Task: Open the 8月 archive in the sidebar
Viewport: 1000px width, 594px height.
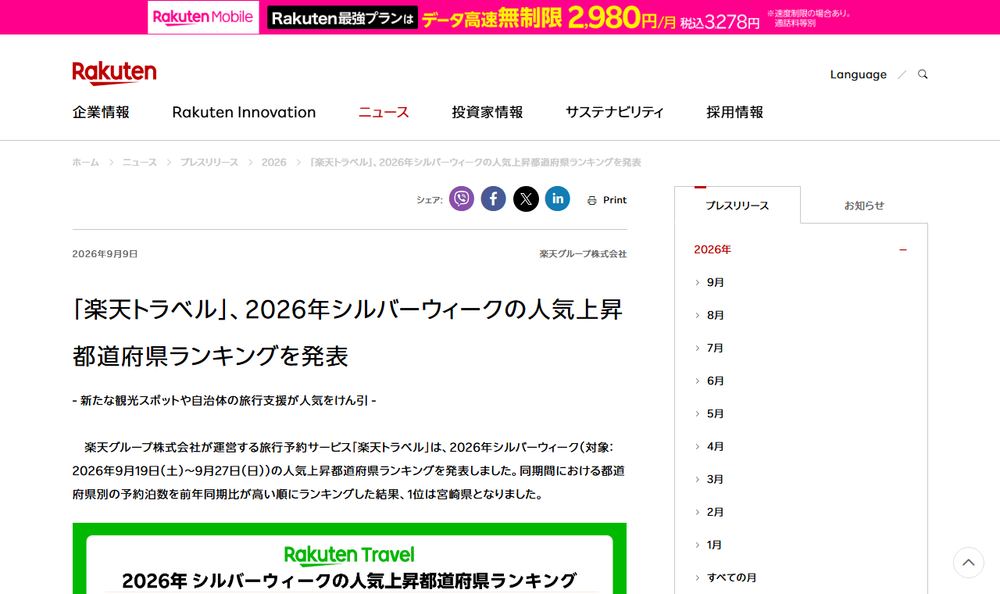Action: coord(715,315)
